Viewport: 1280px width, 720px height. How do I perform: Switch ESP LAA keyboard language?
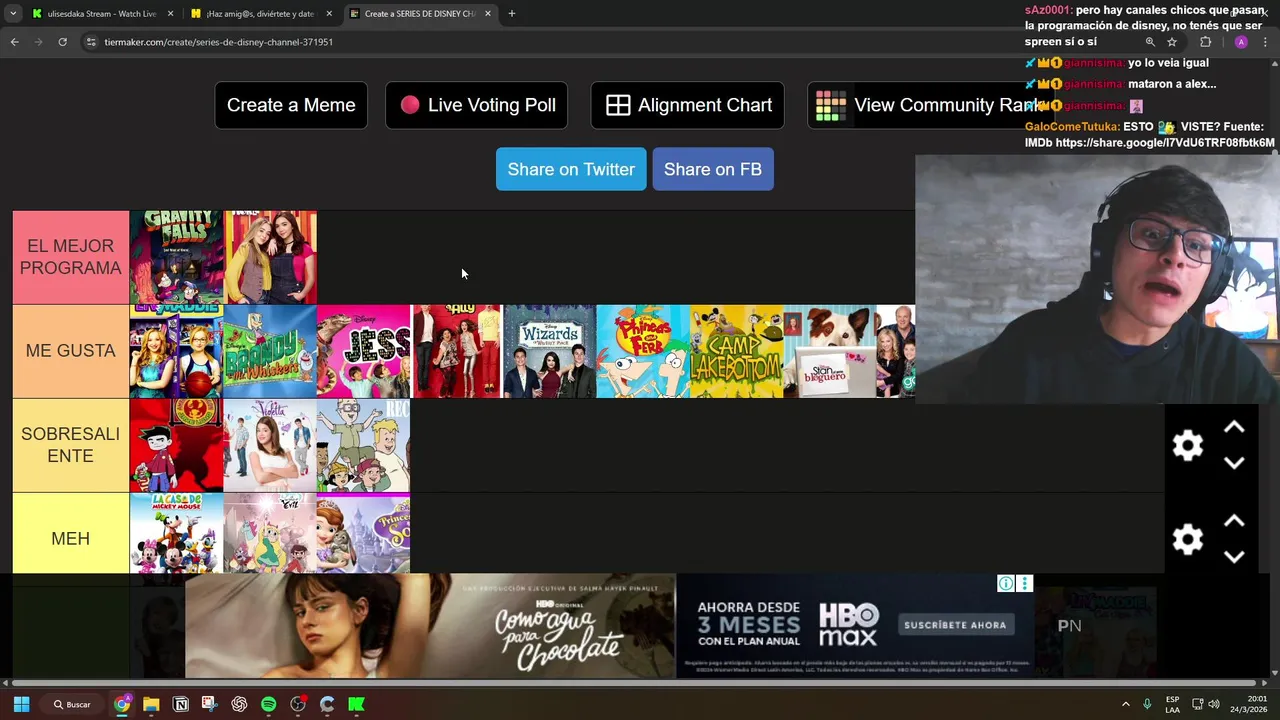1172,704
